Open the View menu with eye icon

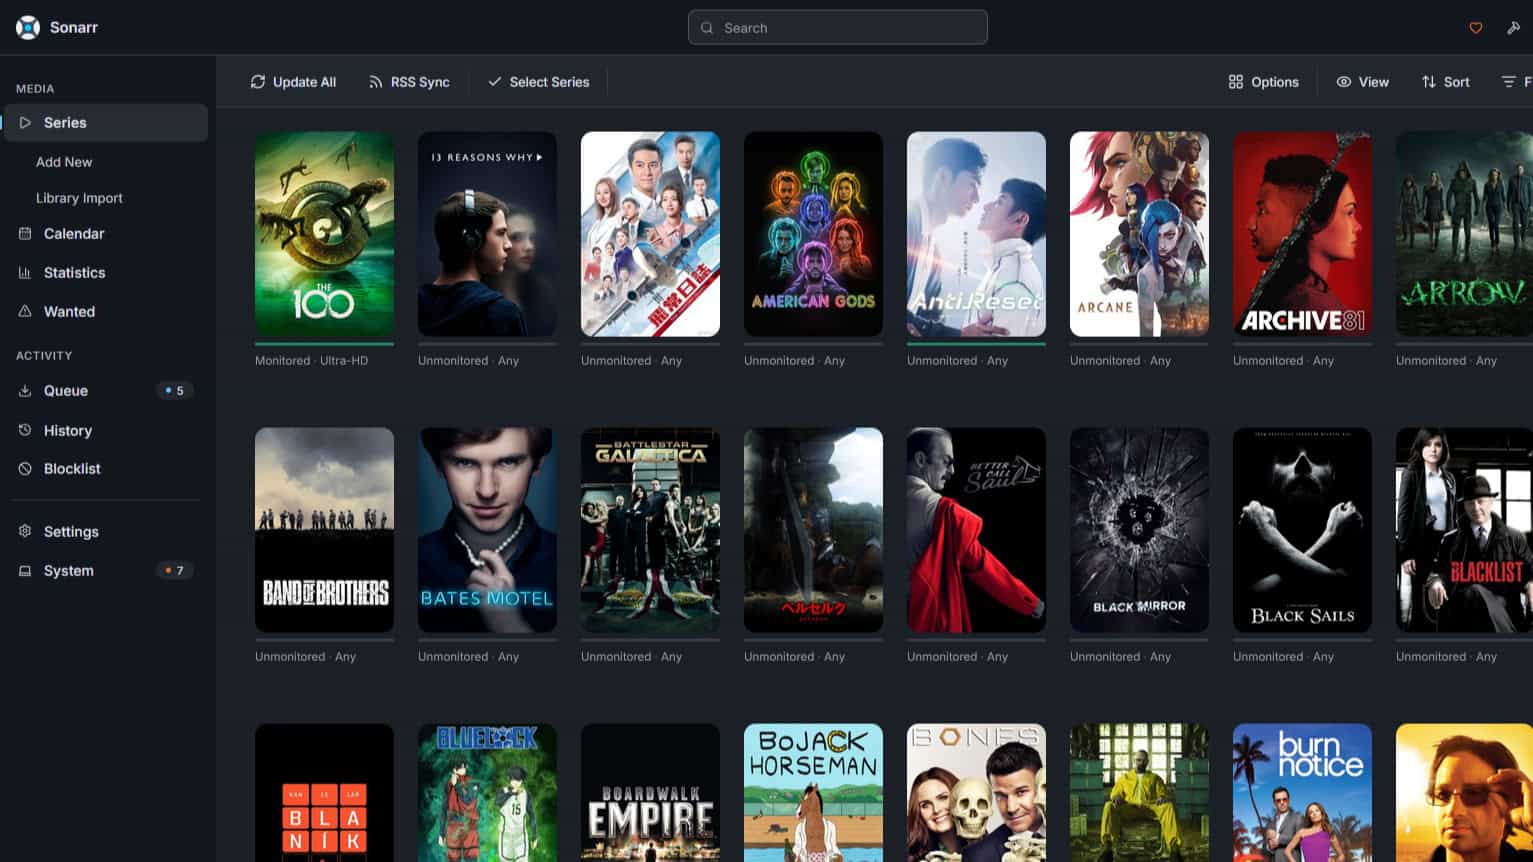(x=1362, y=82)
